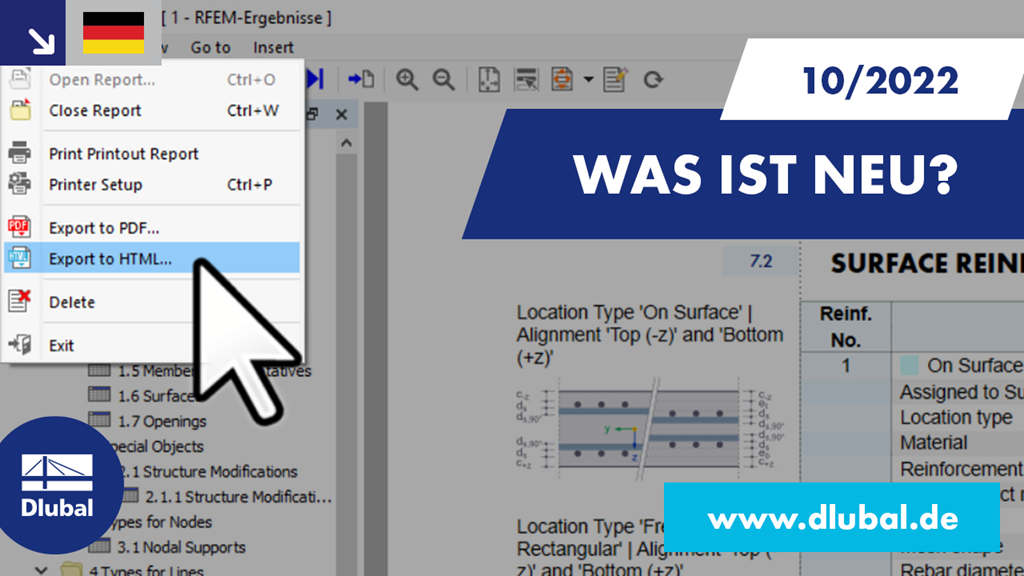Click the Printer Setup icon

coord(20,184)
